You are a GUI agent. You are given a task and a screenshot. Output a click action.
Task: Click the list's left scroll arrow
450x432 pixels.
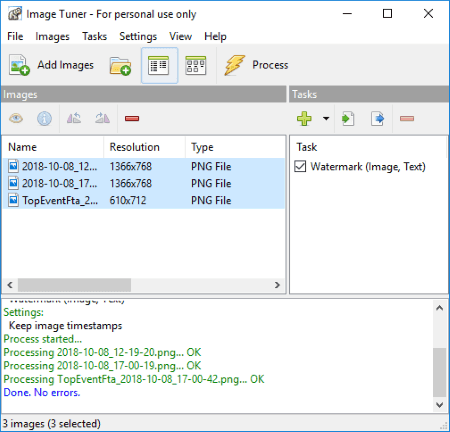click(10, 285)
